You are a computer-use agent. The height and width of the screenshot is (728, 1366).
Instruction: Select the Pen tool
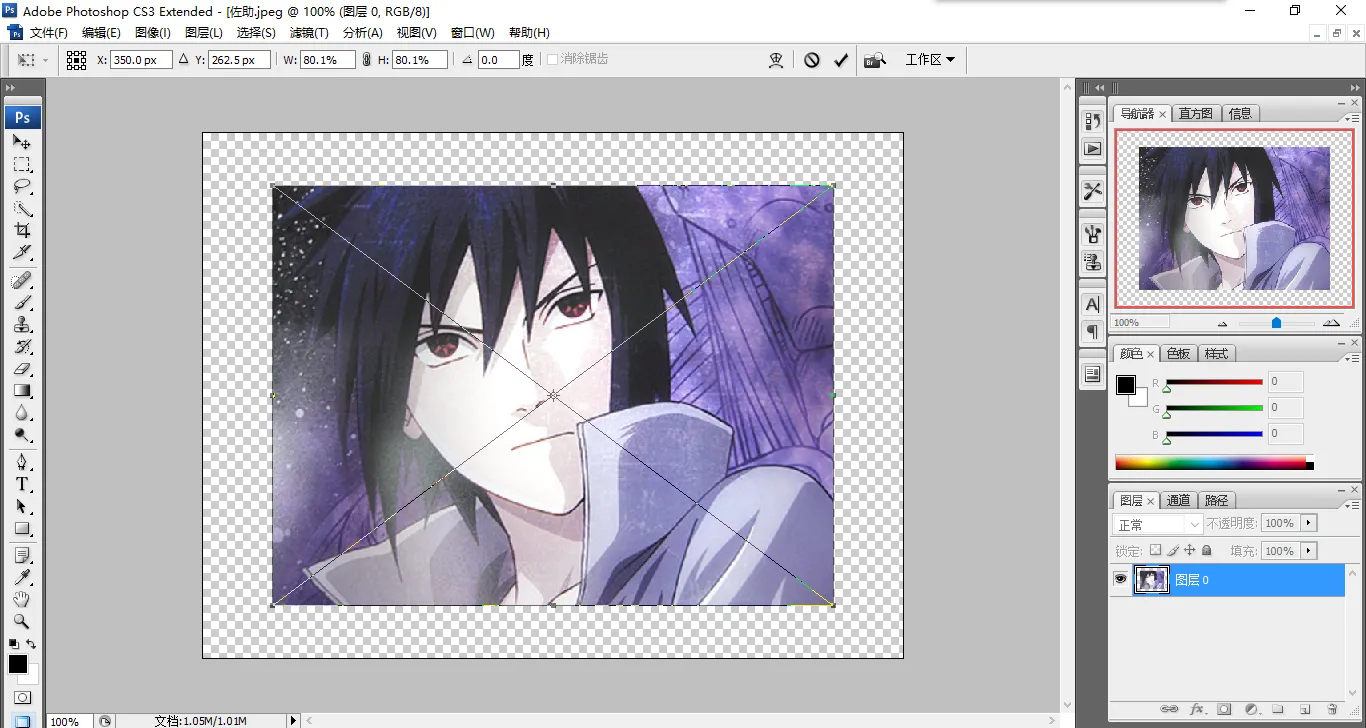pos(22,462)
